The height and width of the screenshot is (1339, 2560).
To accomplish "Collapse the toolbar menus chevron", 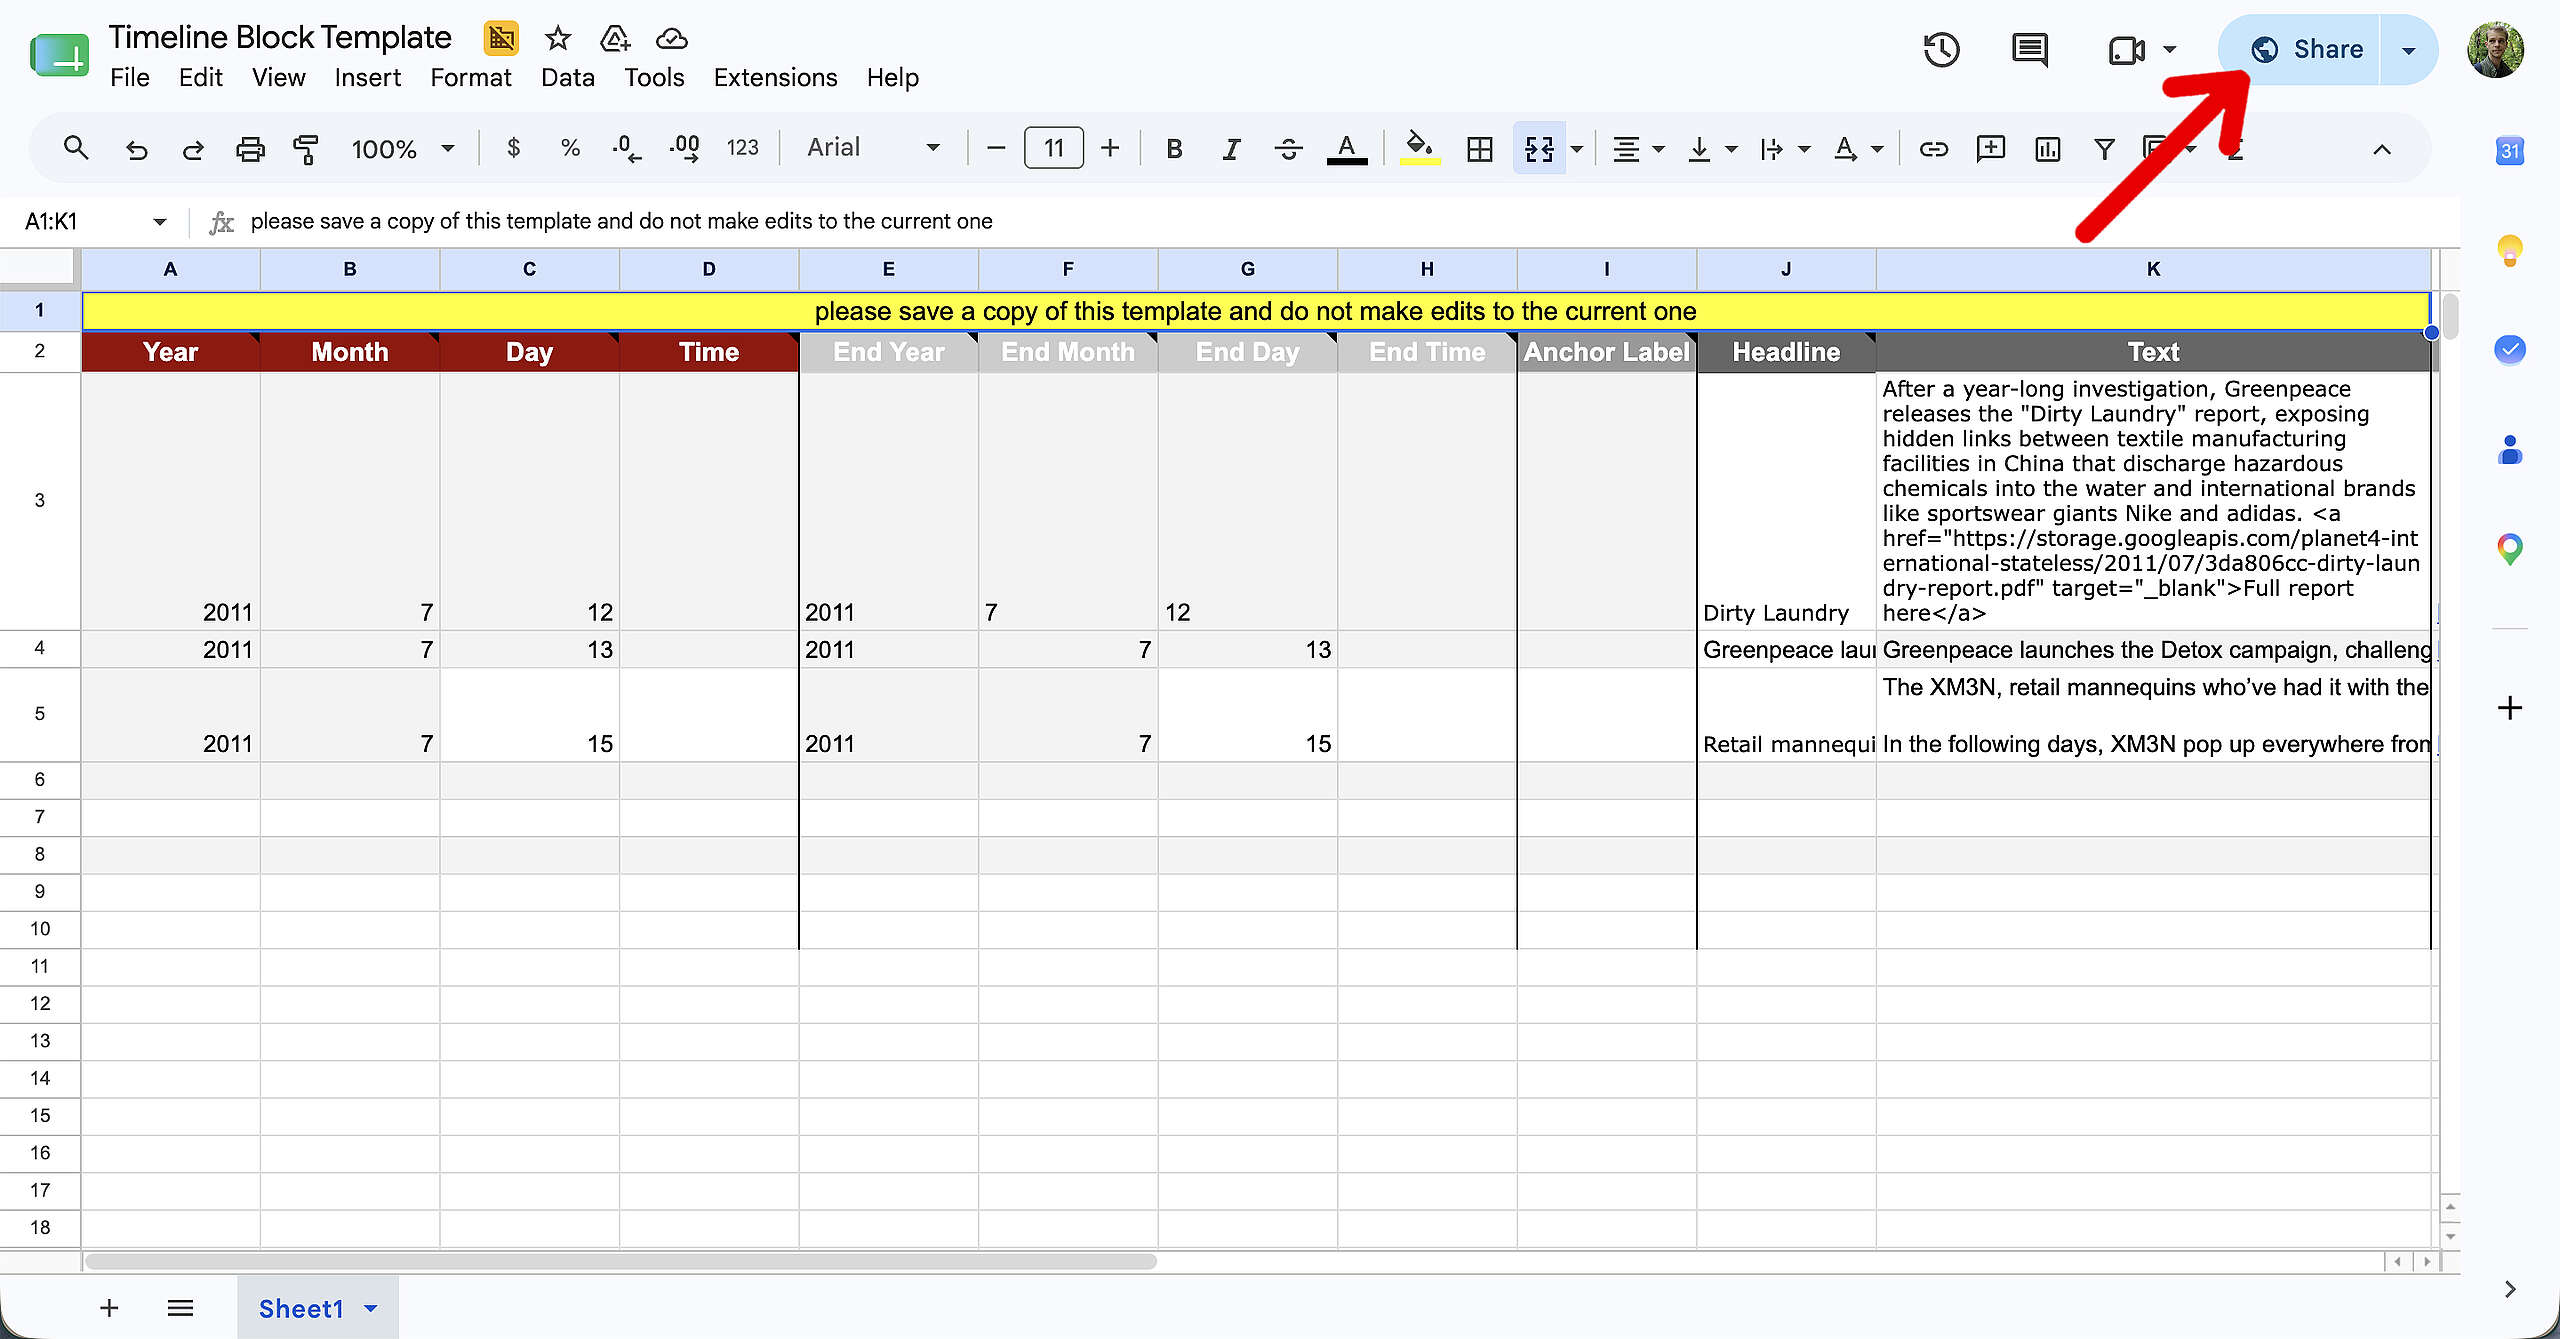I will (2382, 149).
